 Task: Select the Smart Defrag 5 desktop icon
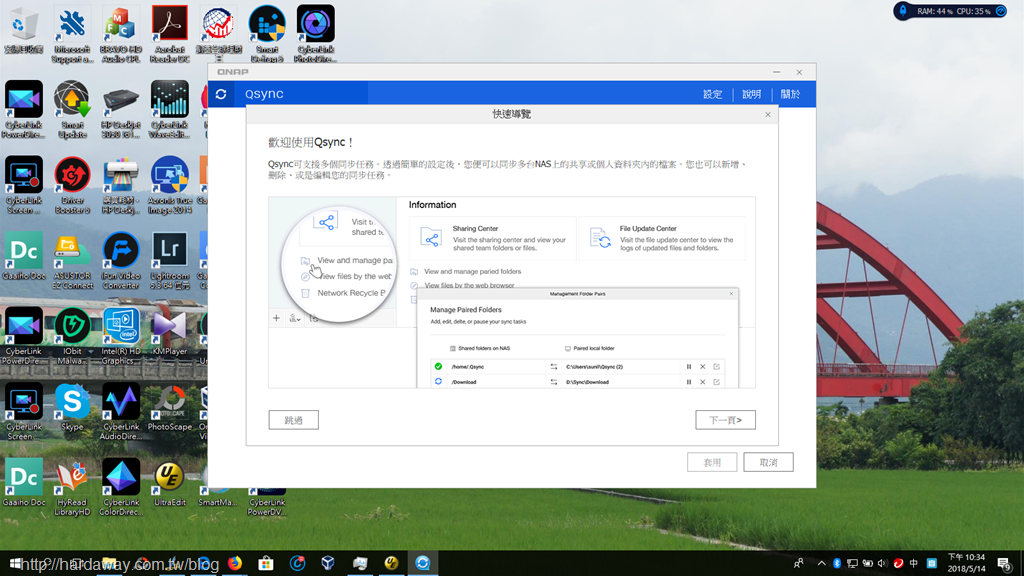267,34
